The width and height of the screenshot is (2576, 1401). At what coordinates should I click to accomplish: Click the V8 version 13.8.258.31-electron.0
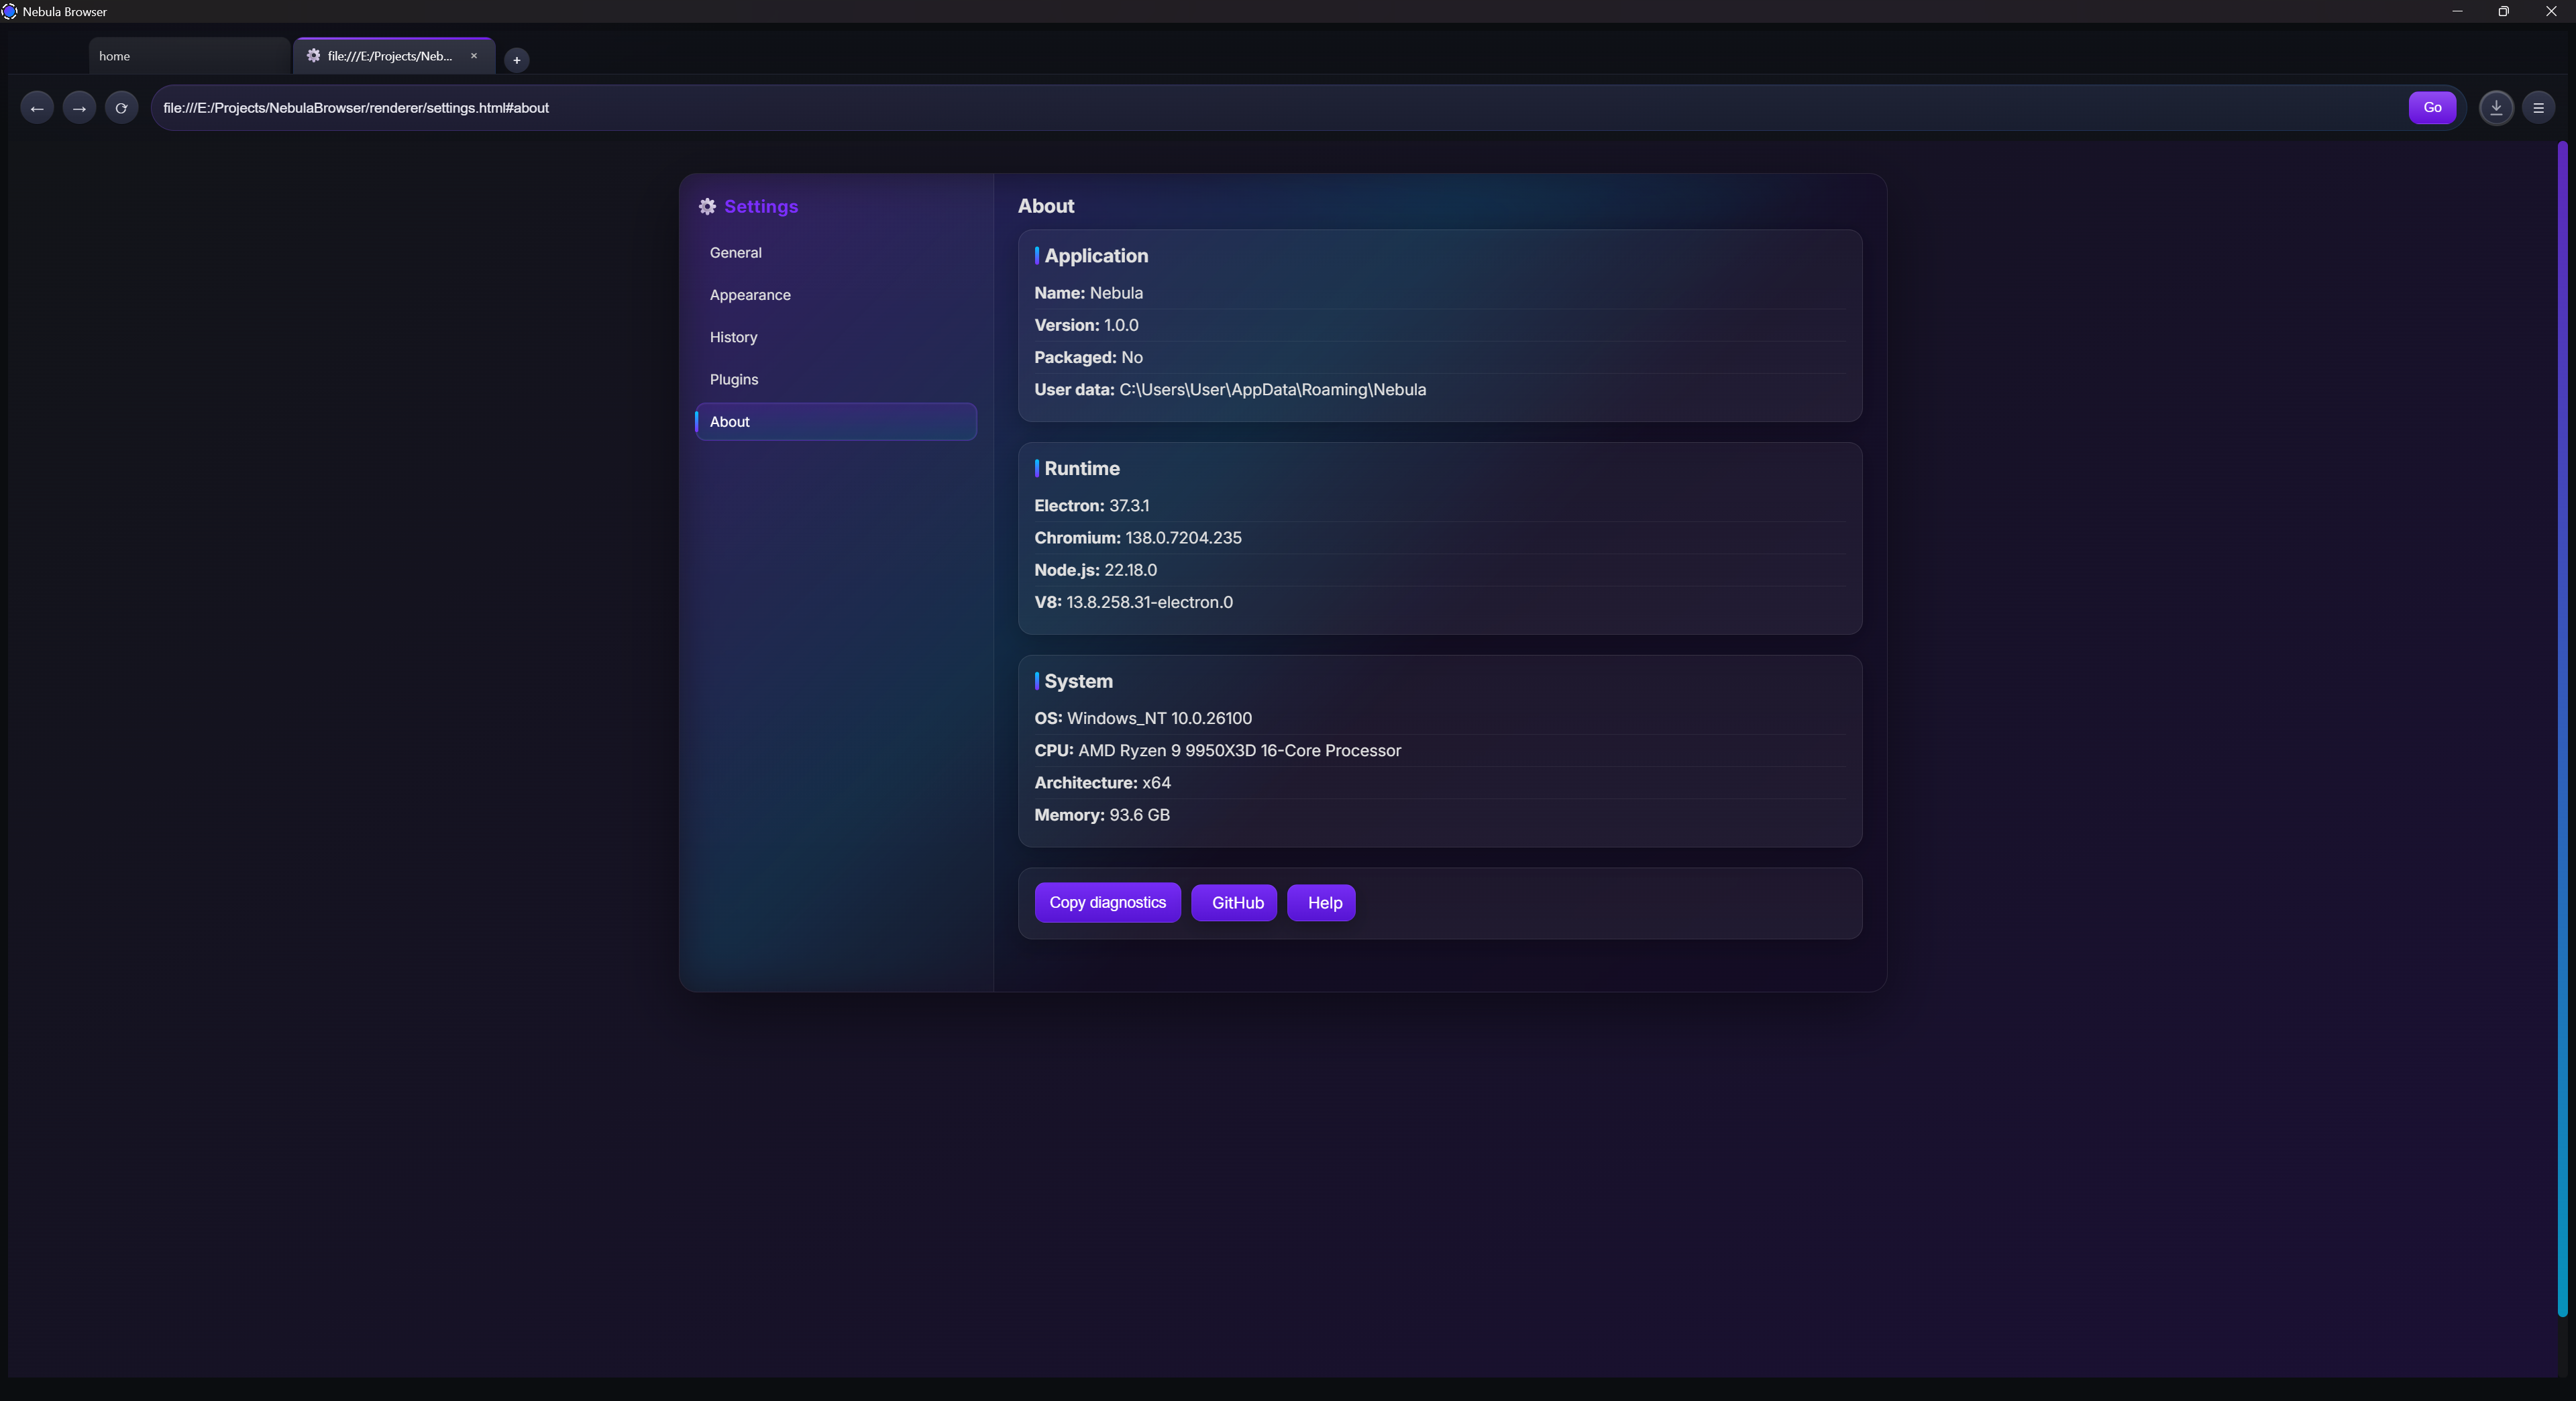1149,602
